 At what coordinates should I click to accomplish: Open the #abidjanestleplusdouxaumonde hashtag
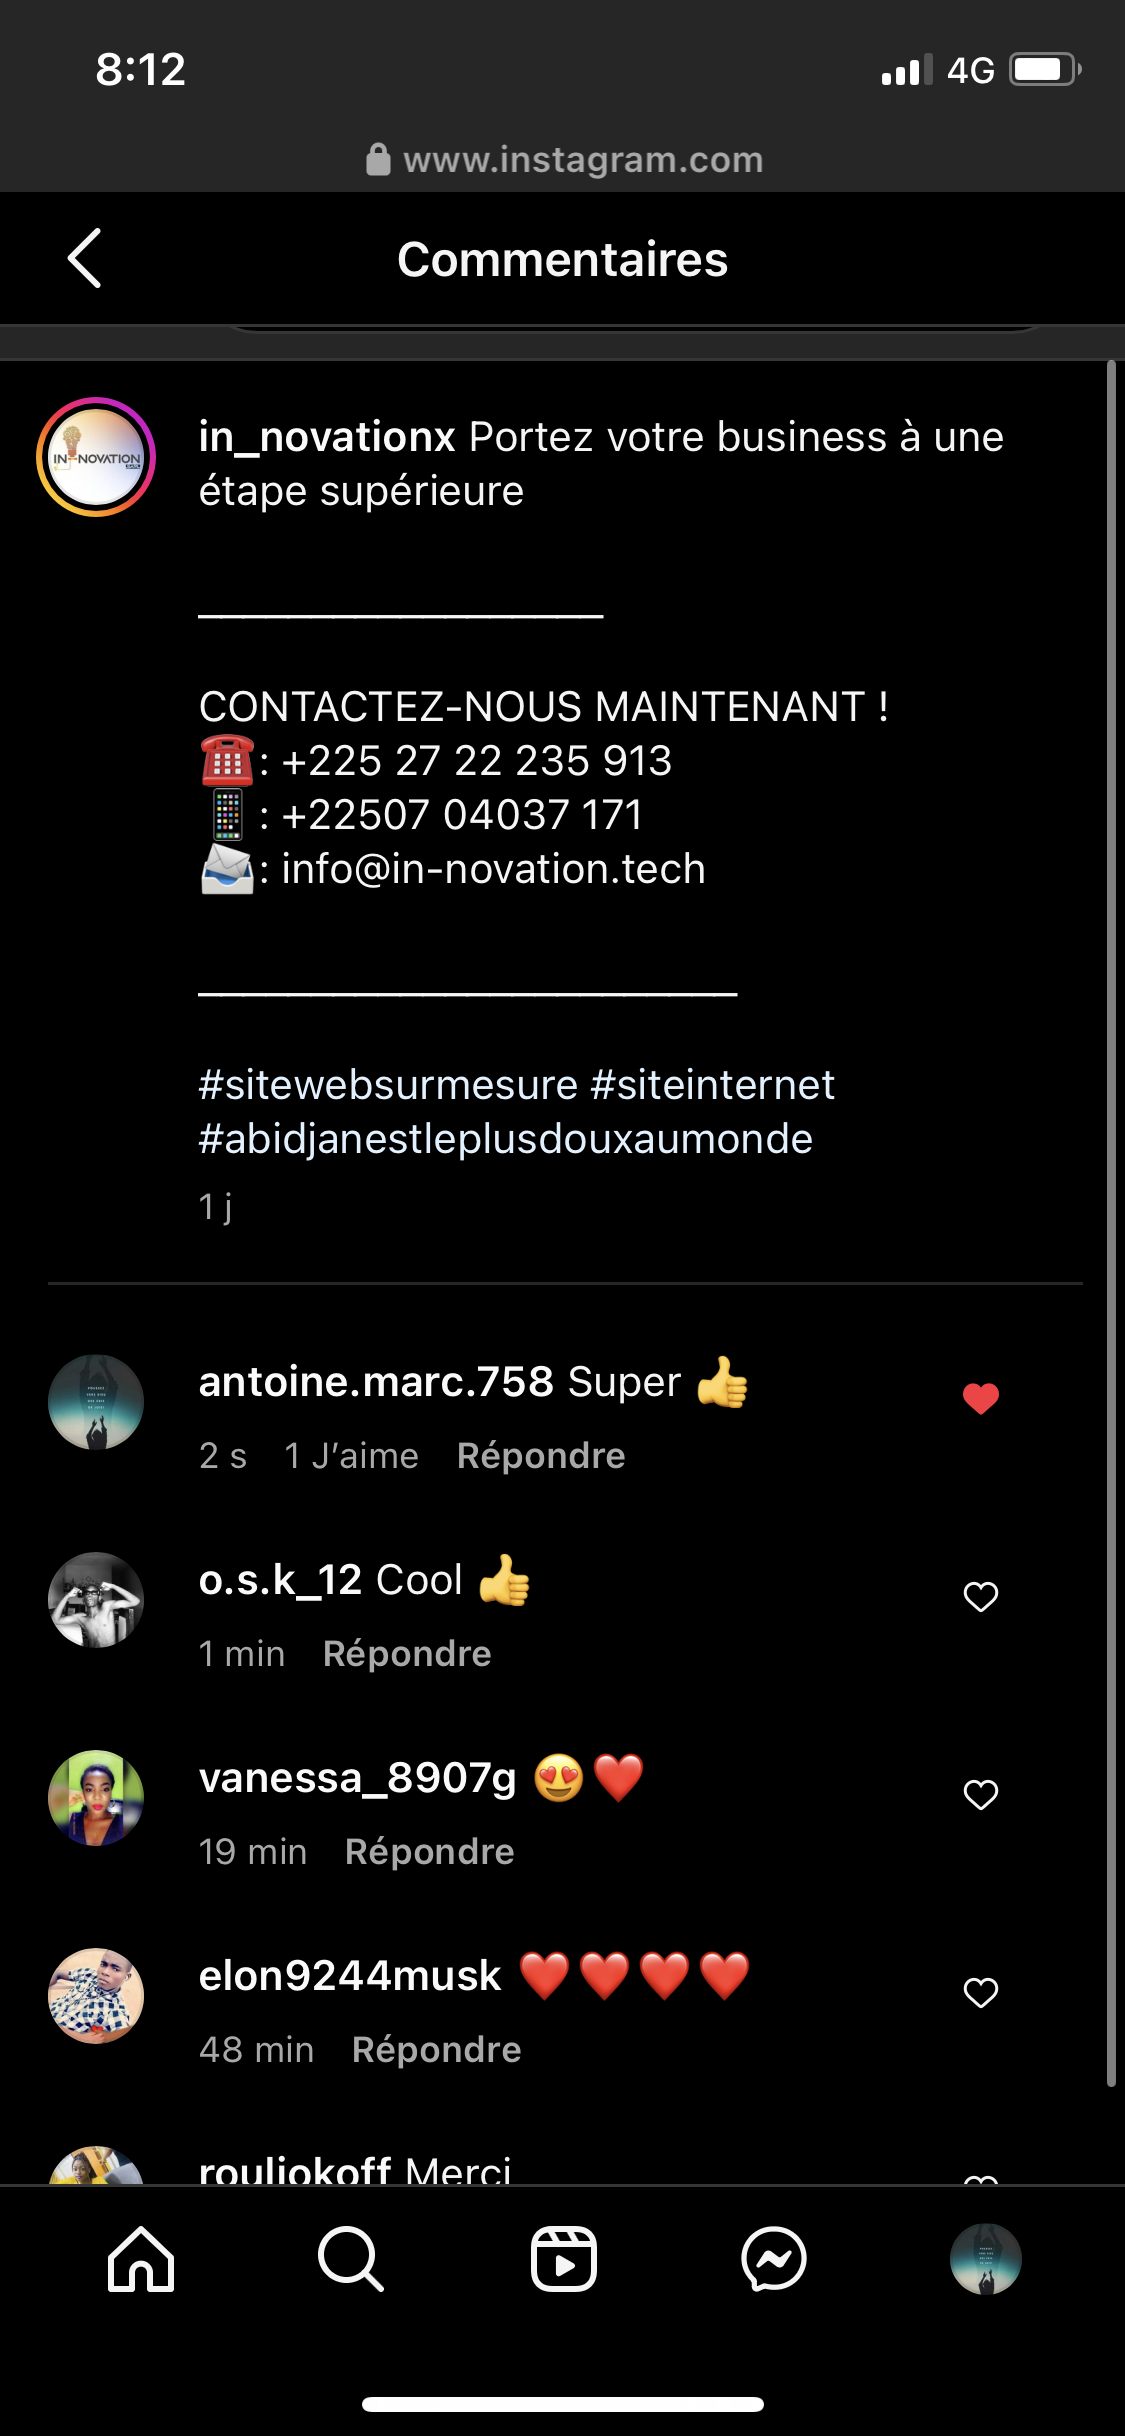coord(505,1139)
